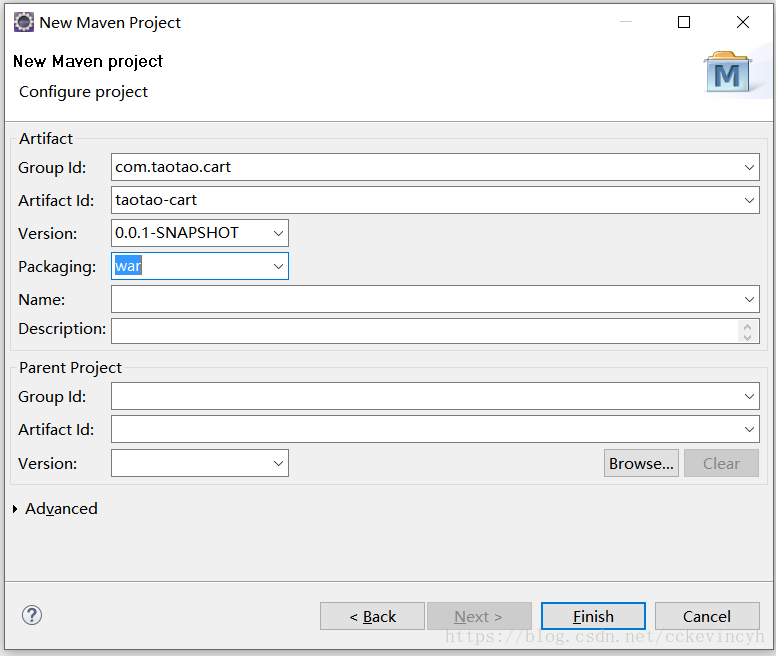
Task: Expand the Advanced section
Action: (x=15, y=509)
